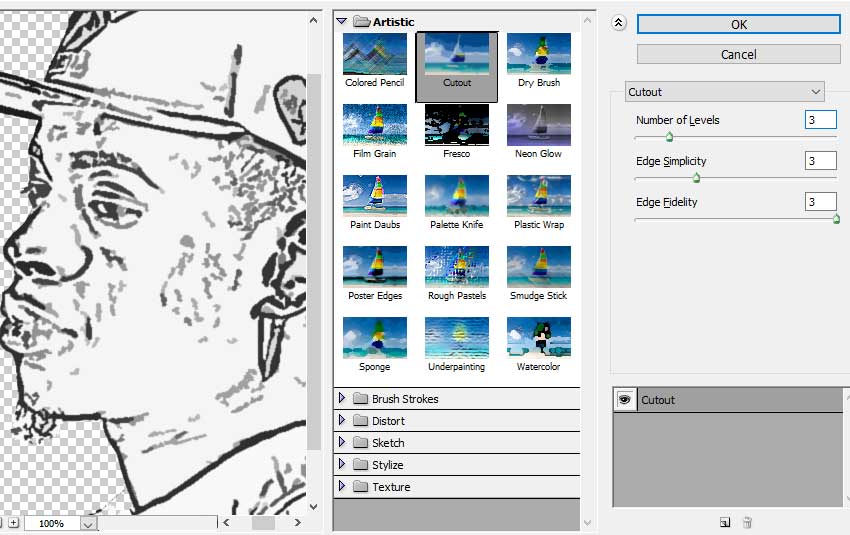The height and width of the screenshot is (535, 850).
Task: Click the OK button
Action: click(x=738, y=24)
